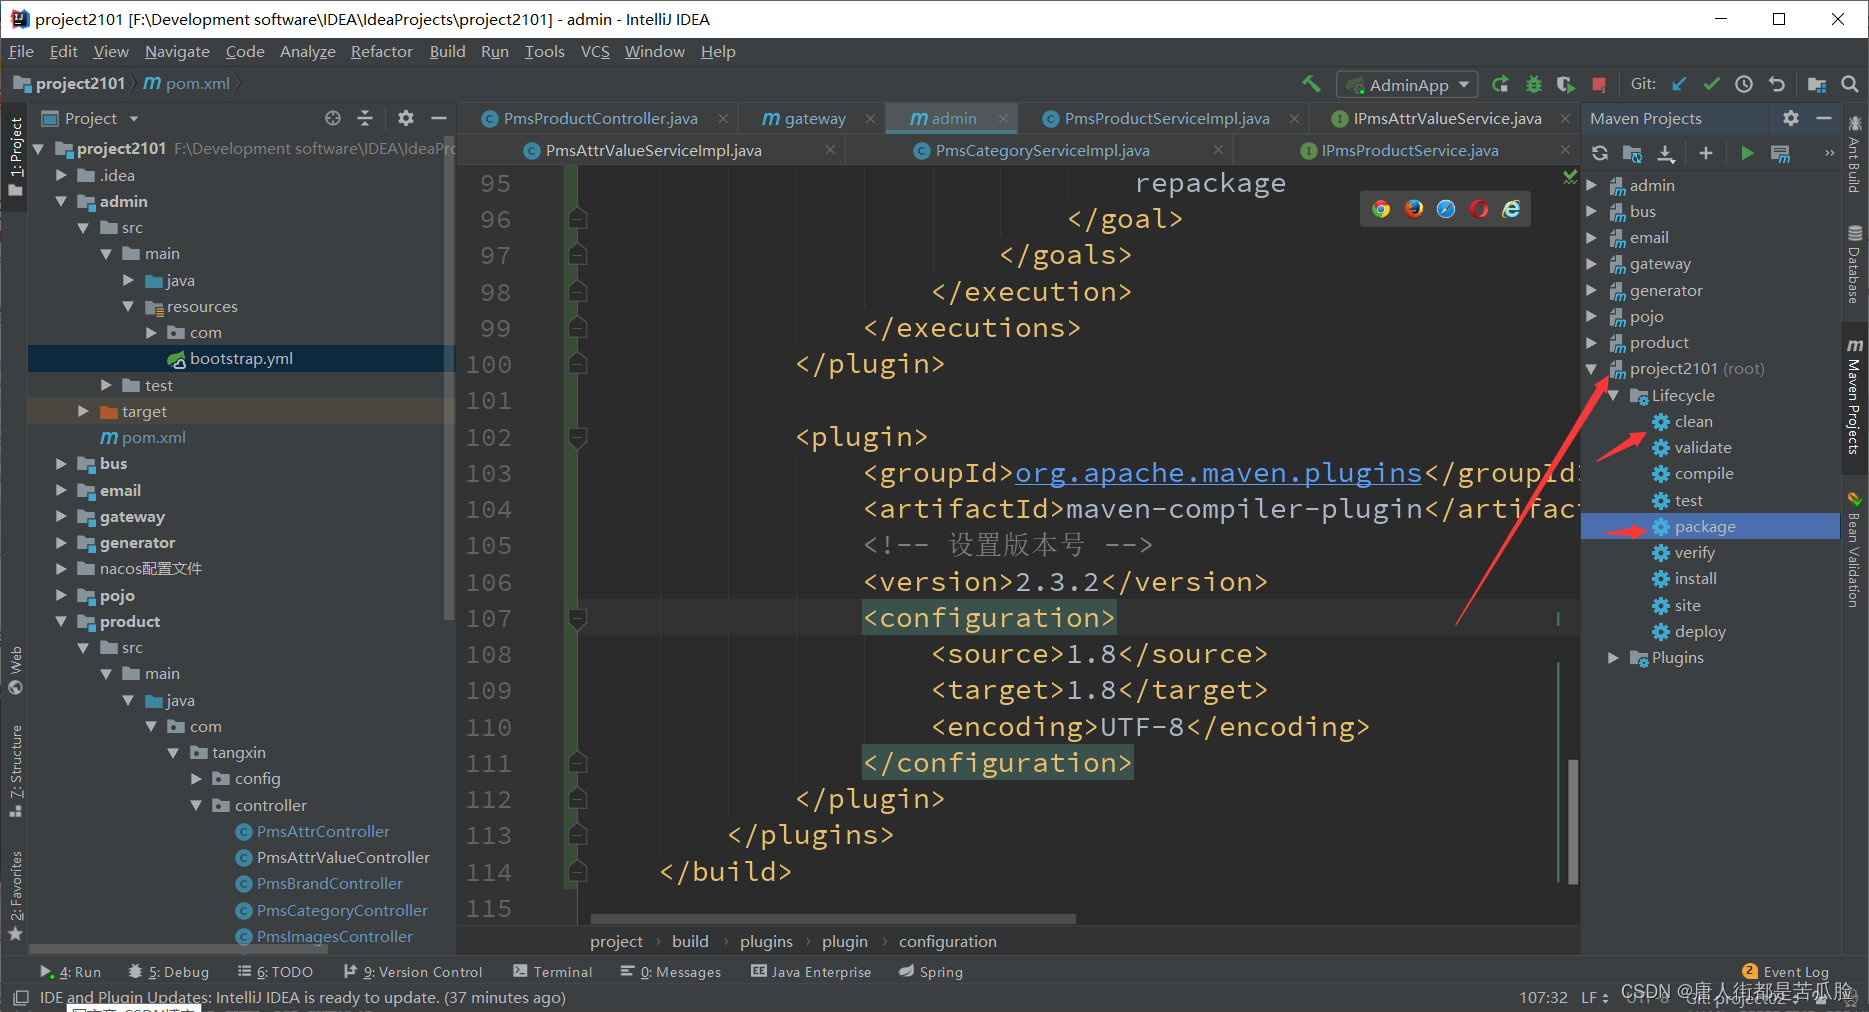This screenshot has height=1012, width=1869.
Task: Open the AdminApp run configuration dropdown
Action: click(1409, 85)
